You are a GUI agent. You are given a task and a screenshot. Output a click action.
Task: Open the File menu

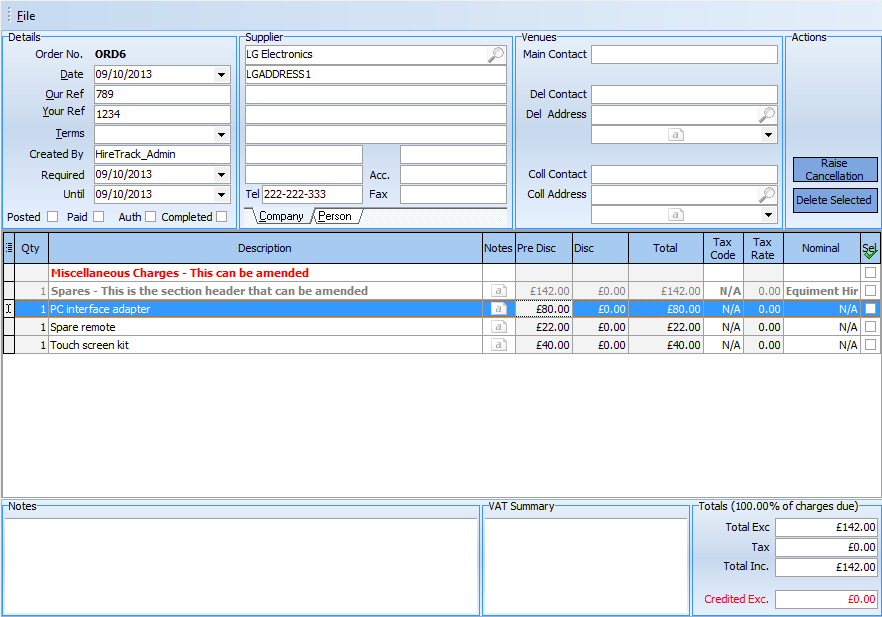(x=26, y=16)
